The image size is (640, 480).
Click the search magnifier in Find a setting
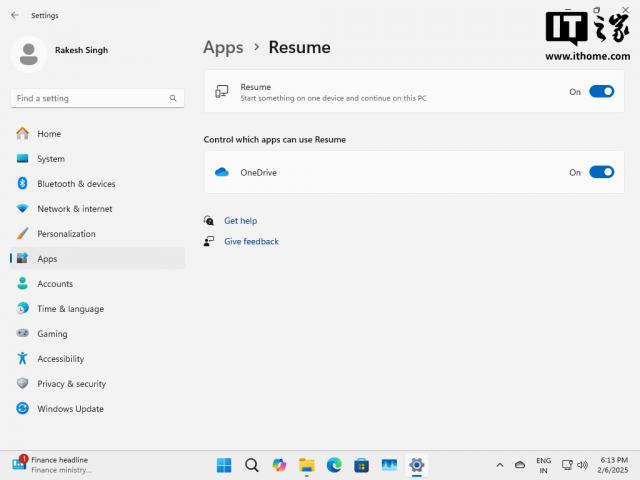pyautogui.click(x=173, y=98)
